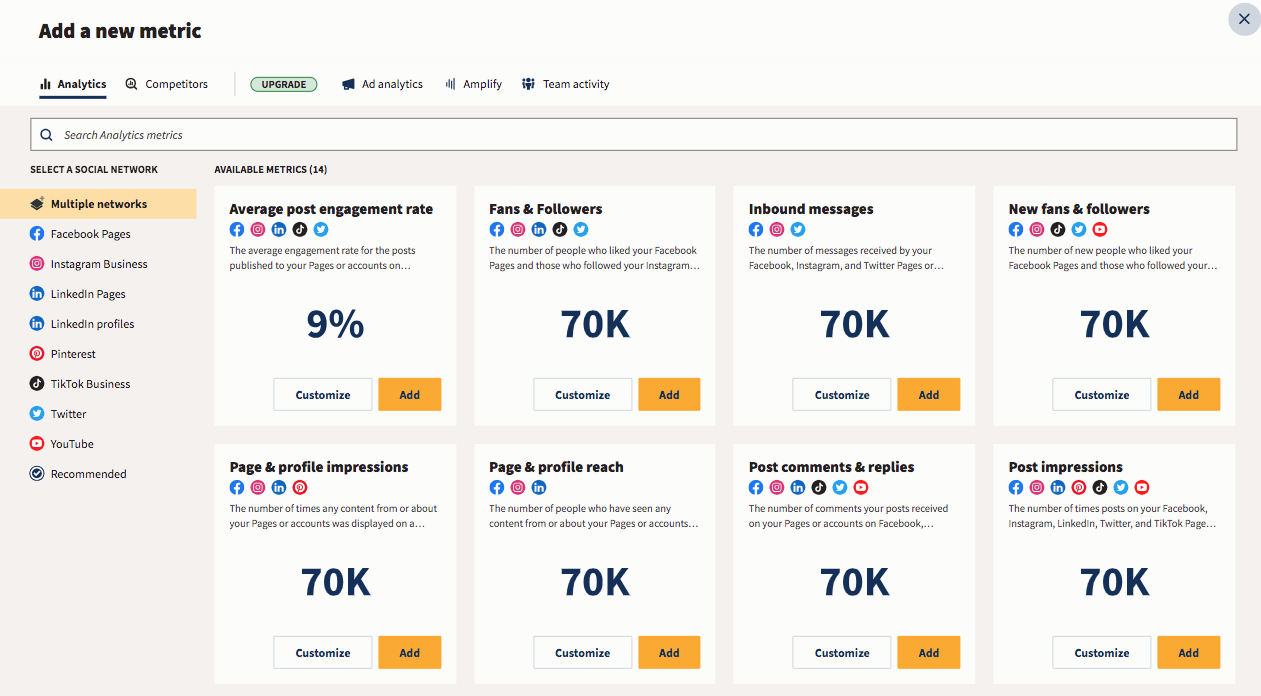
Task: Add the Inbound messages metric
Action: click(x=928, y=394)
